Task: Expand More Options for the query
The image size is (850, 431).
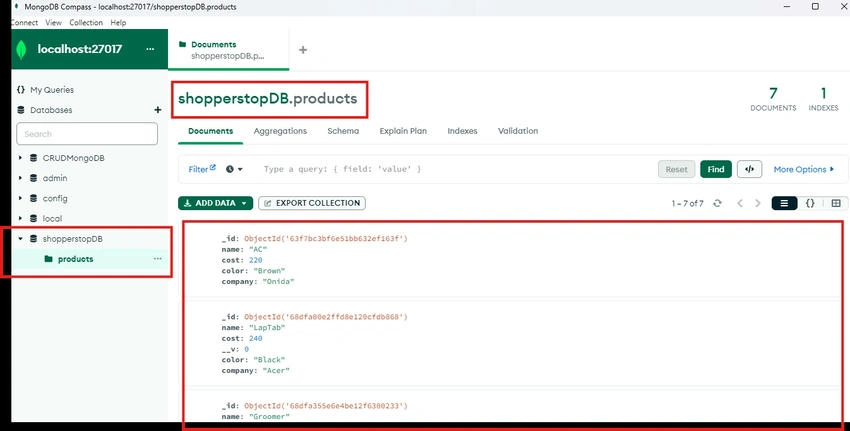Action: 804,169
